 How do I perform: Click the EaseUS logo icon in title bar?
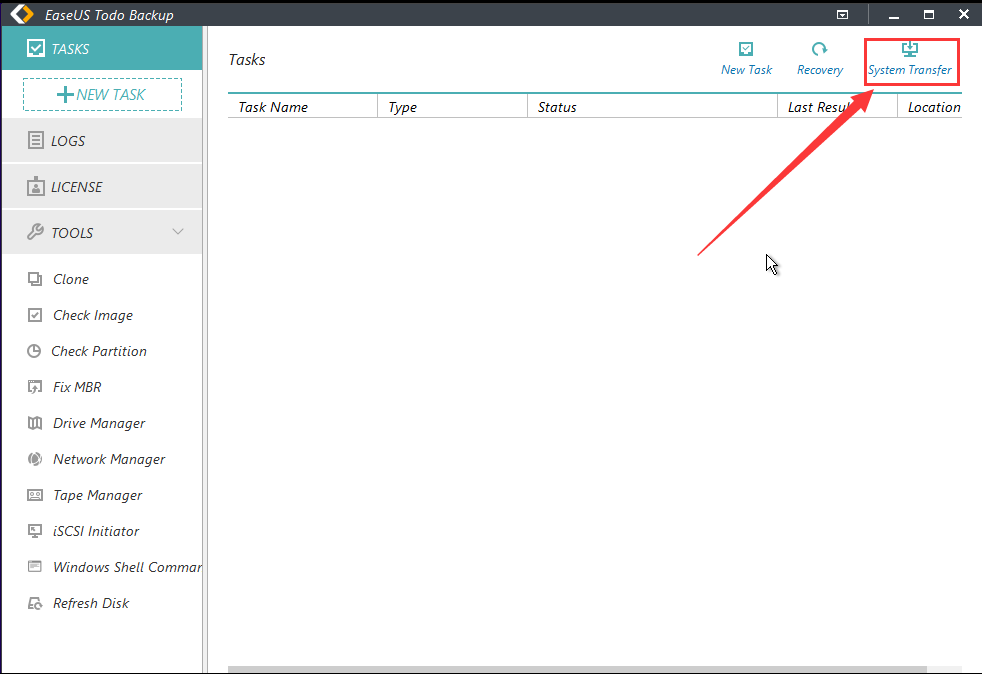coord(22,14)
